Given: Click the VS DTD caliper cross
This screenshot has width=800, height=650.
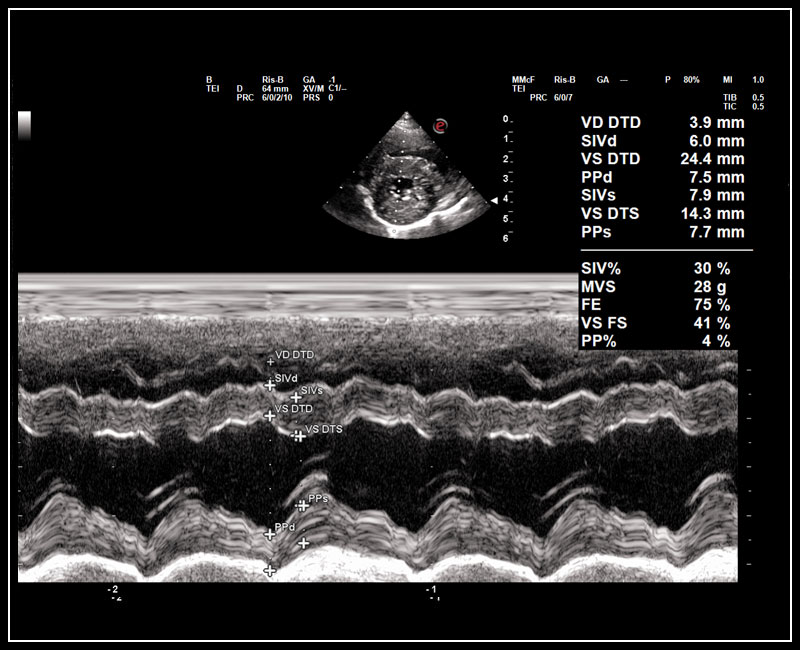Looking at the screenshot, I should coord(269,415).
